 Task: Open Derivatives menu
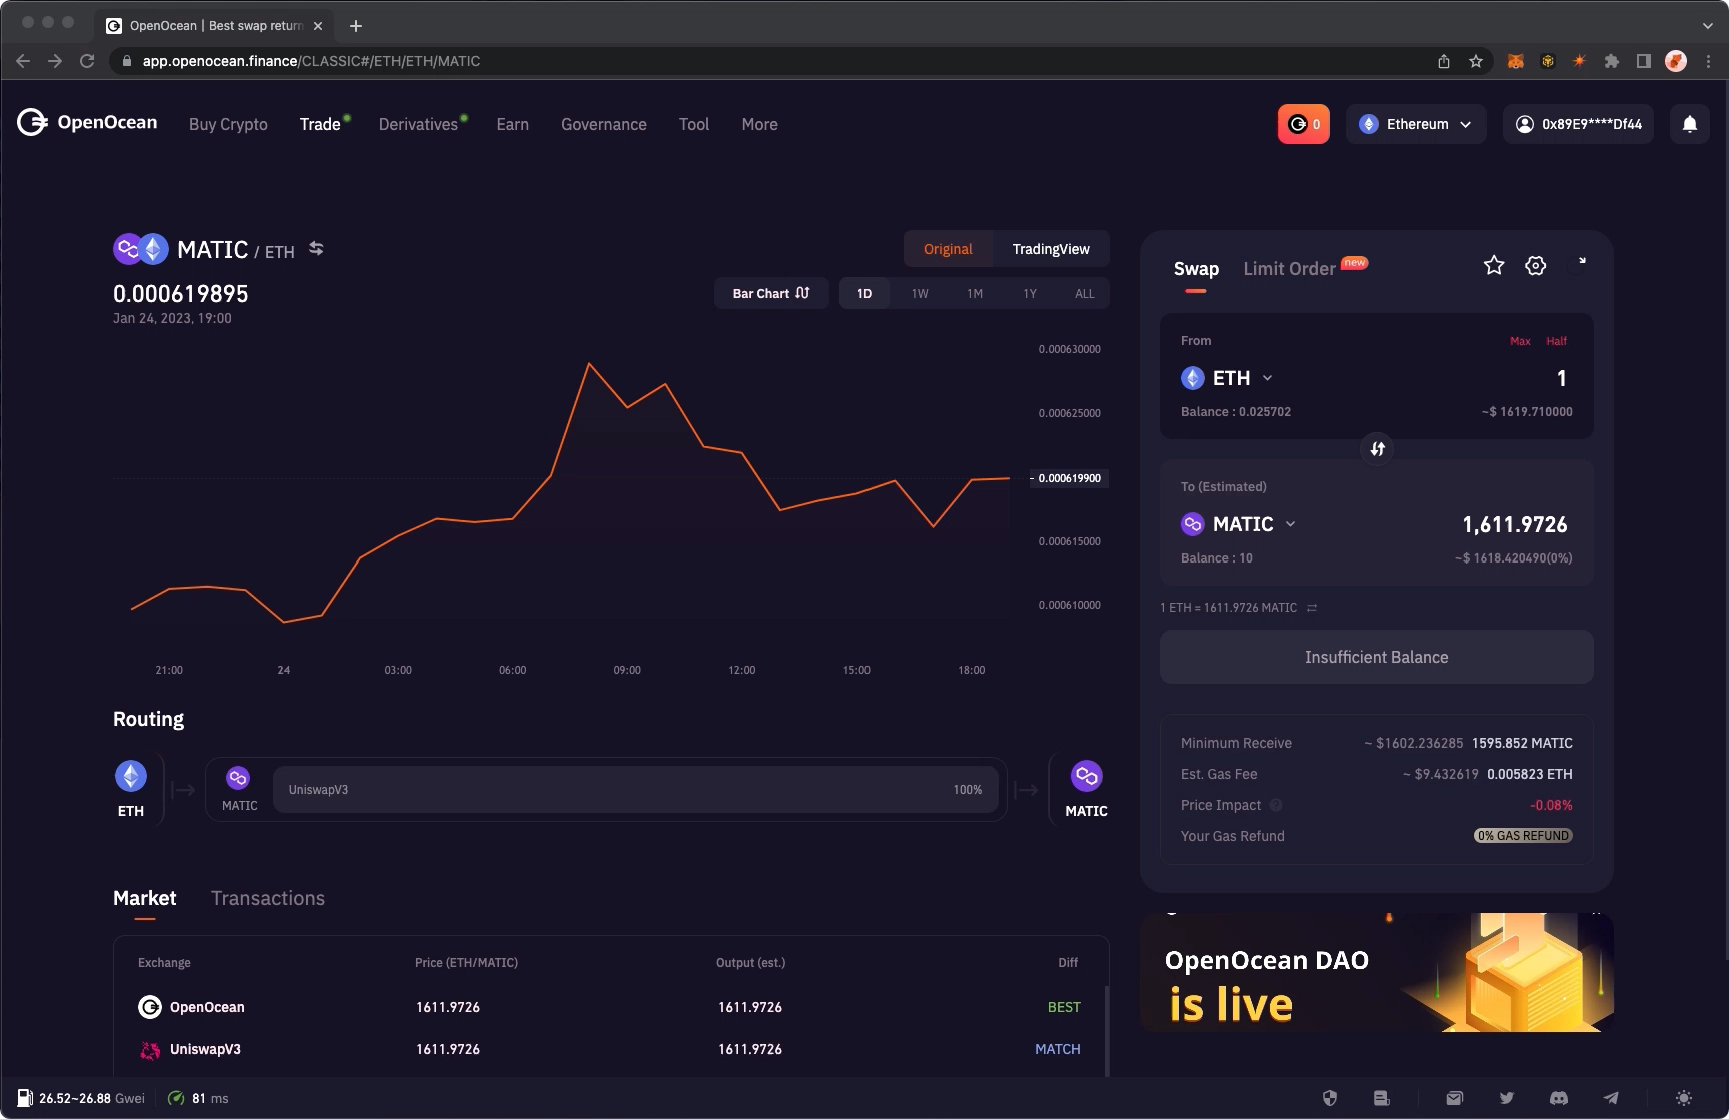tap(418, 124)
